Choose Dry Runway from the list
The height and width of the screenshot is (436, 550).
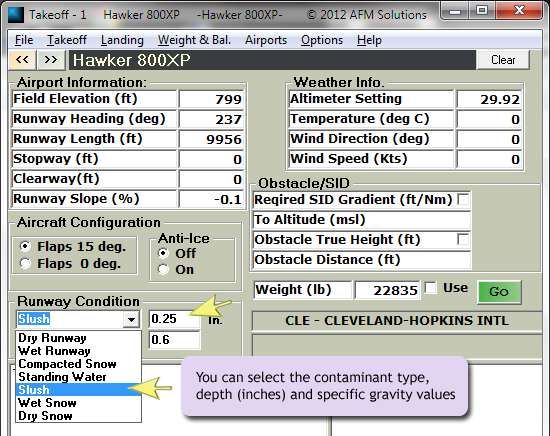79,338
